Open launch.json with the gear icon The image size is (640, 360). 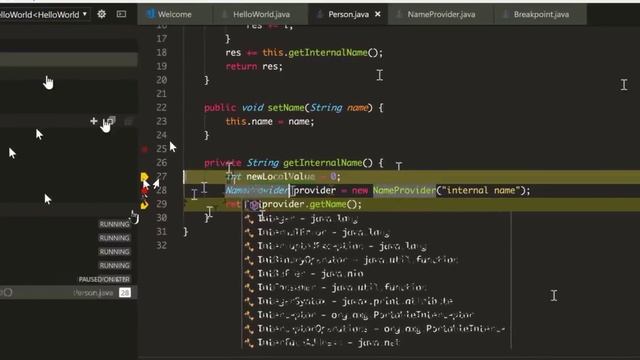click(x=102, y=14)
